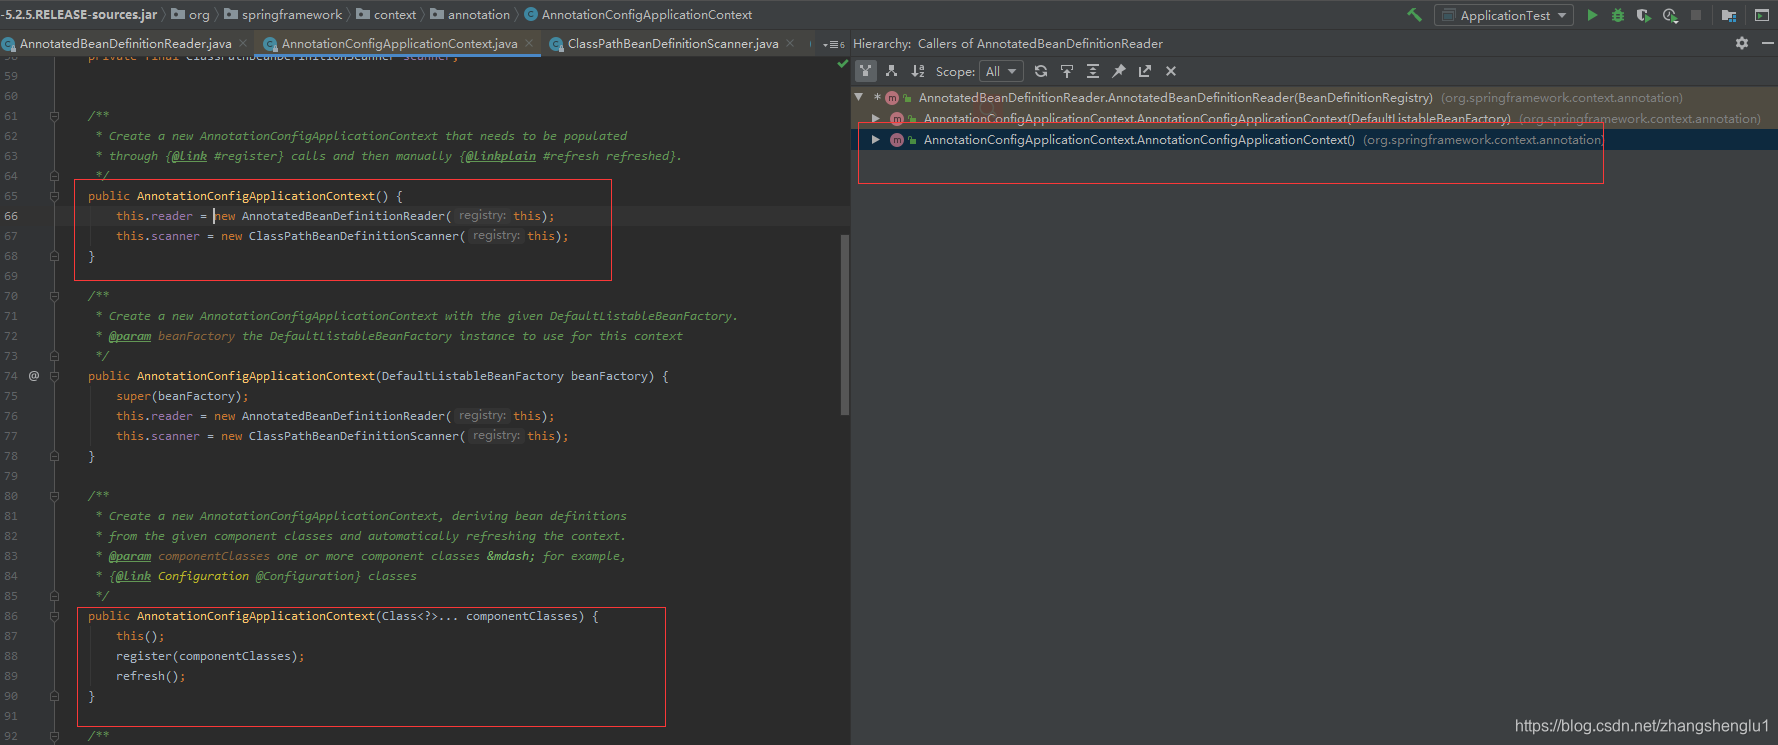Click refresh() call on line 89
This screenshot has height=745, width=1778.
[x=151, y=676]
